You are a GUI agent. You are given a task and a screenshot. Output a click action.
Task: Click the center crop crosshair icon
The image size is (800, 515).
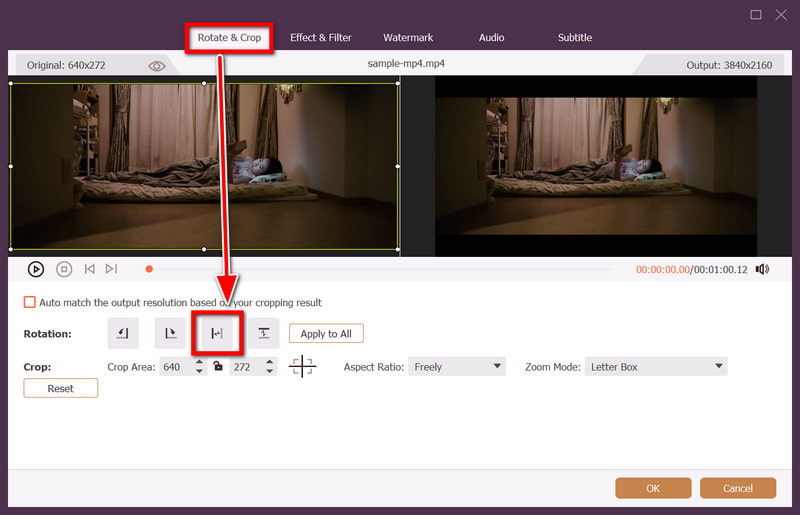302,367
